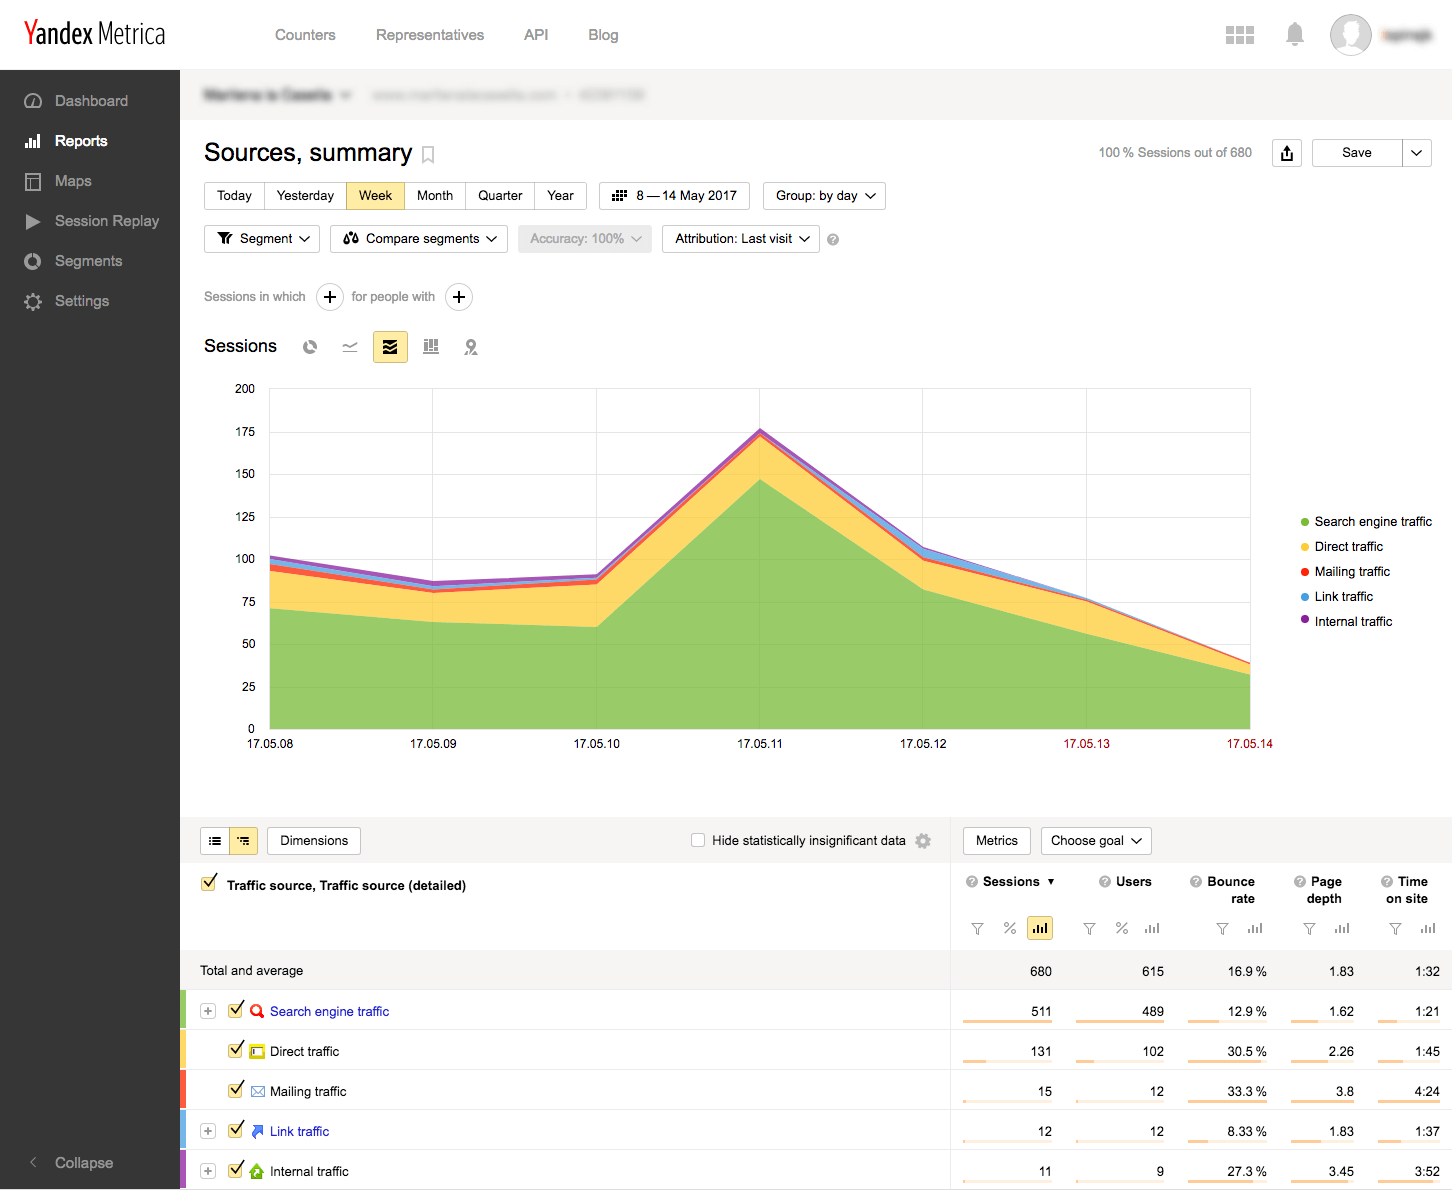Viewport: 1452px width, 1192px height.
Task: Open the Attribution: Last visit dropdown
Action: [x=741, y=239]
